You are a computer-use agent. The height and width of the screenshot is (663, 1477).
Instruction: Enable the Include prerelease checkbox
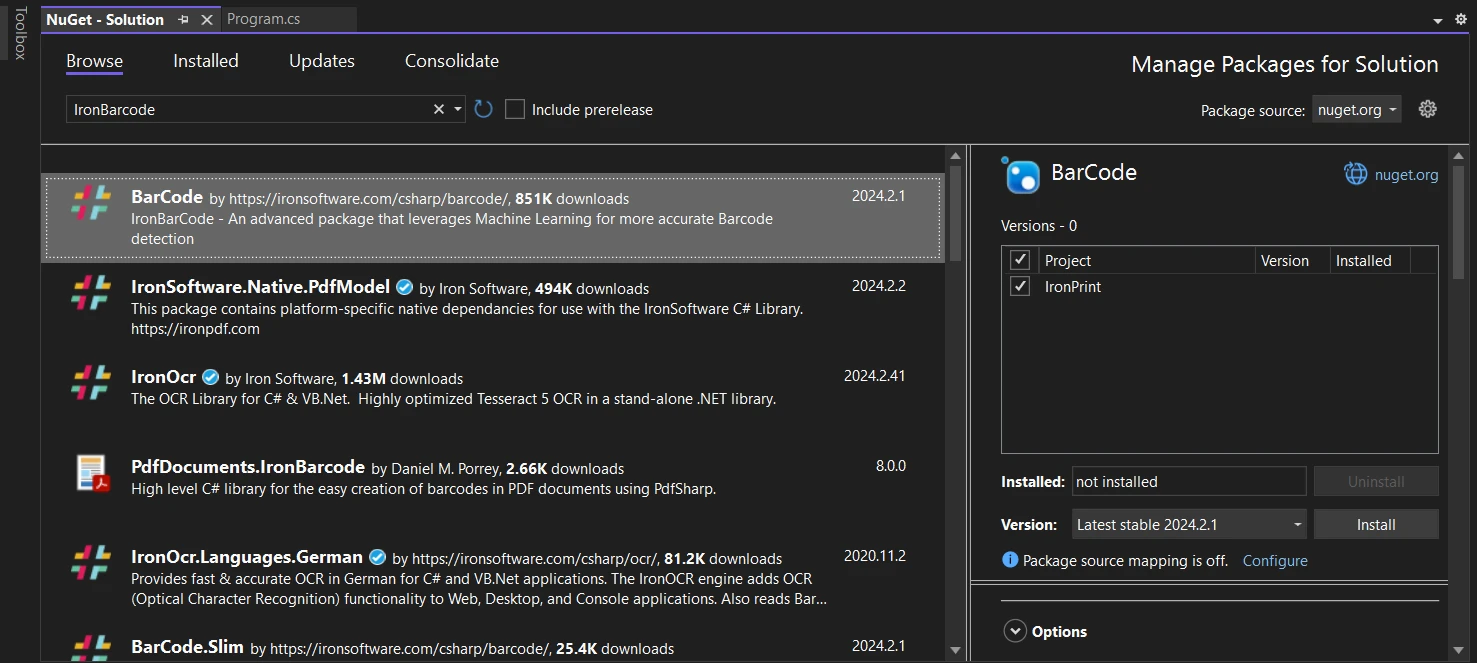515,110
